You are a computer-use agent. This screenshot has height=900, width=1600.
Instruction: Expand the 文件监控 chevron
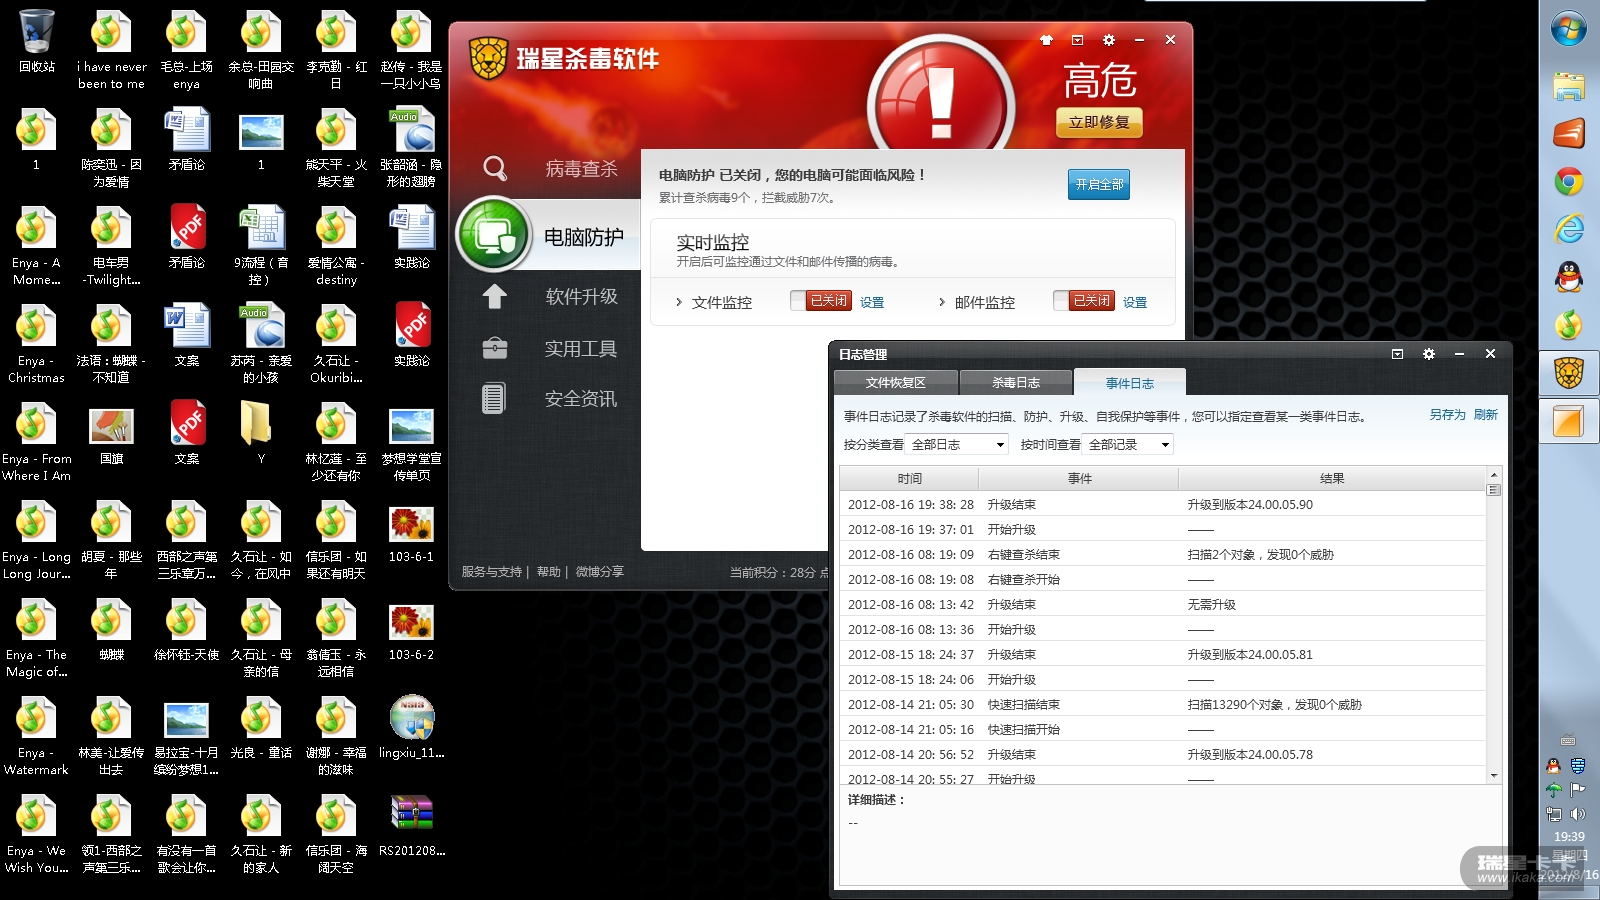(679, 302)
